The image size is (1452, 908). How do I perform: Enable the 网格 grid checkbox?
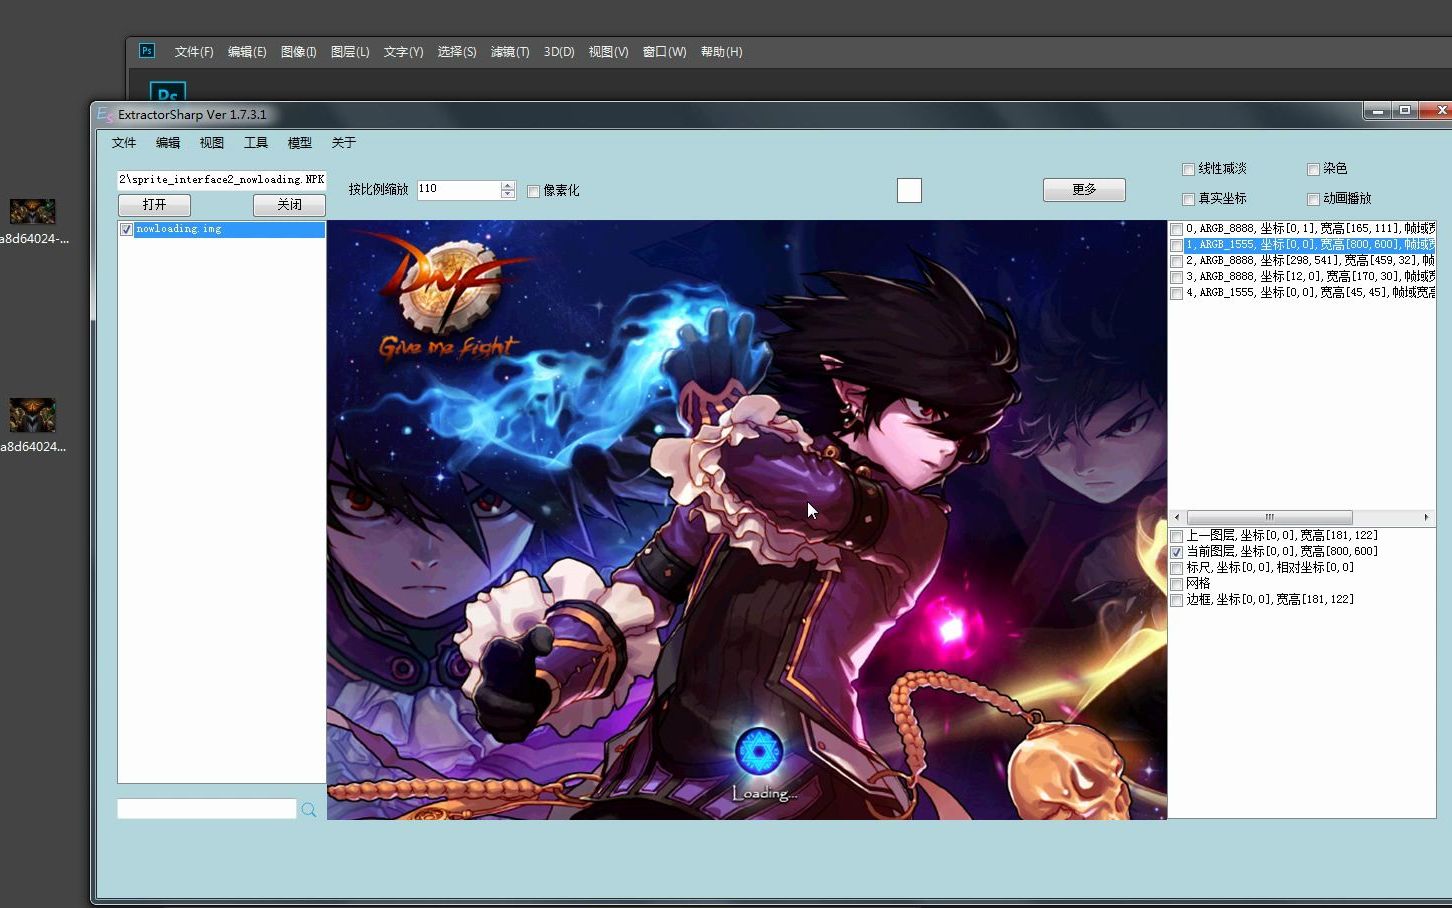point(1177,584)
